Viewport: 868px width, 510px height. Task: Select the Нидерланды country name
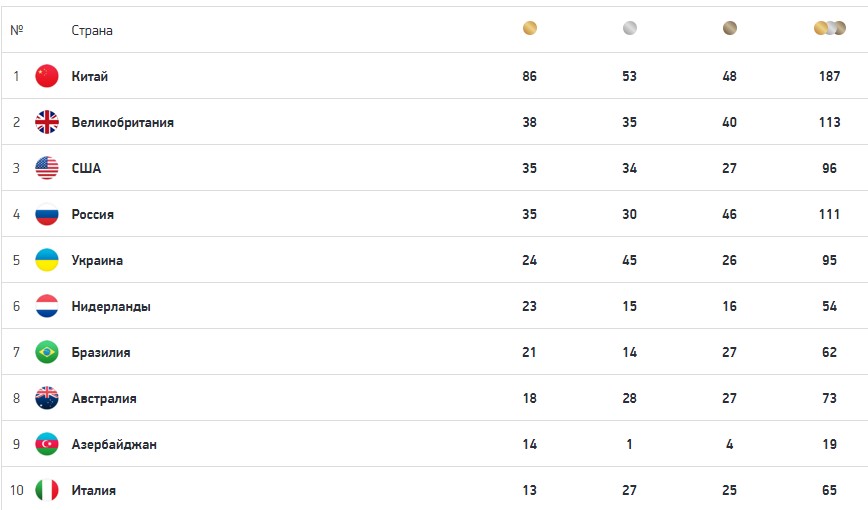[111, 306]
